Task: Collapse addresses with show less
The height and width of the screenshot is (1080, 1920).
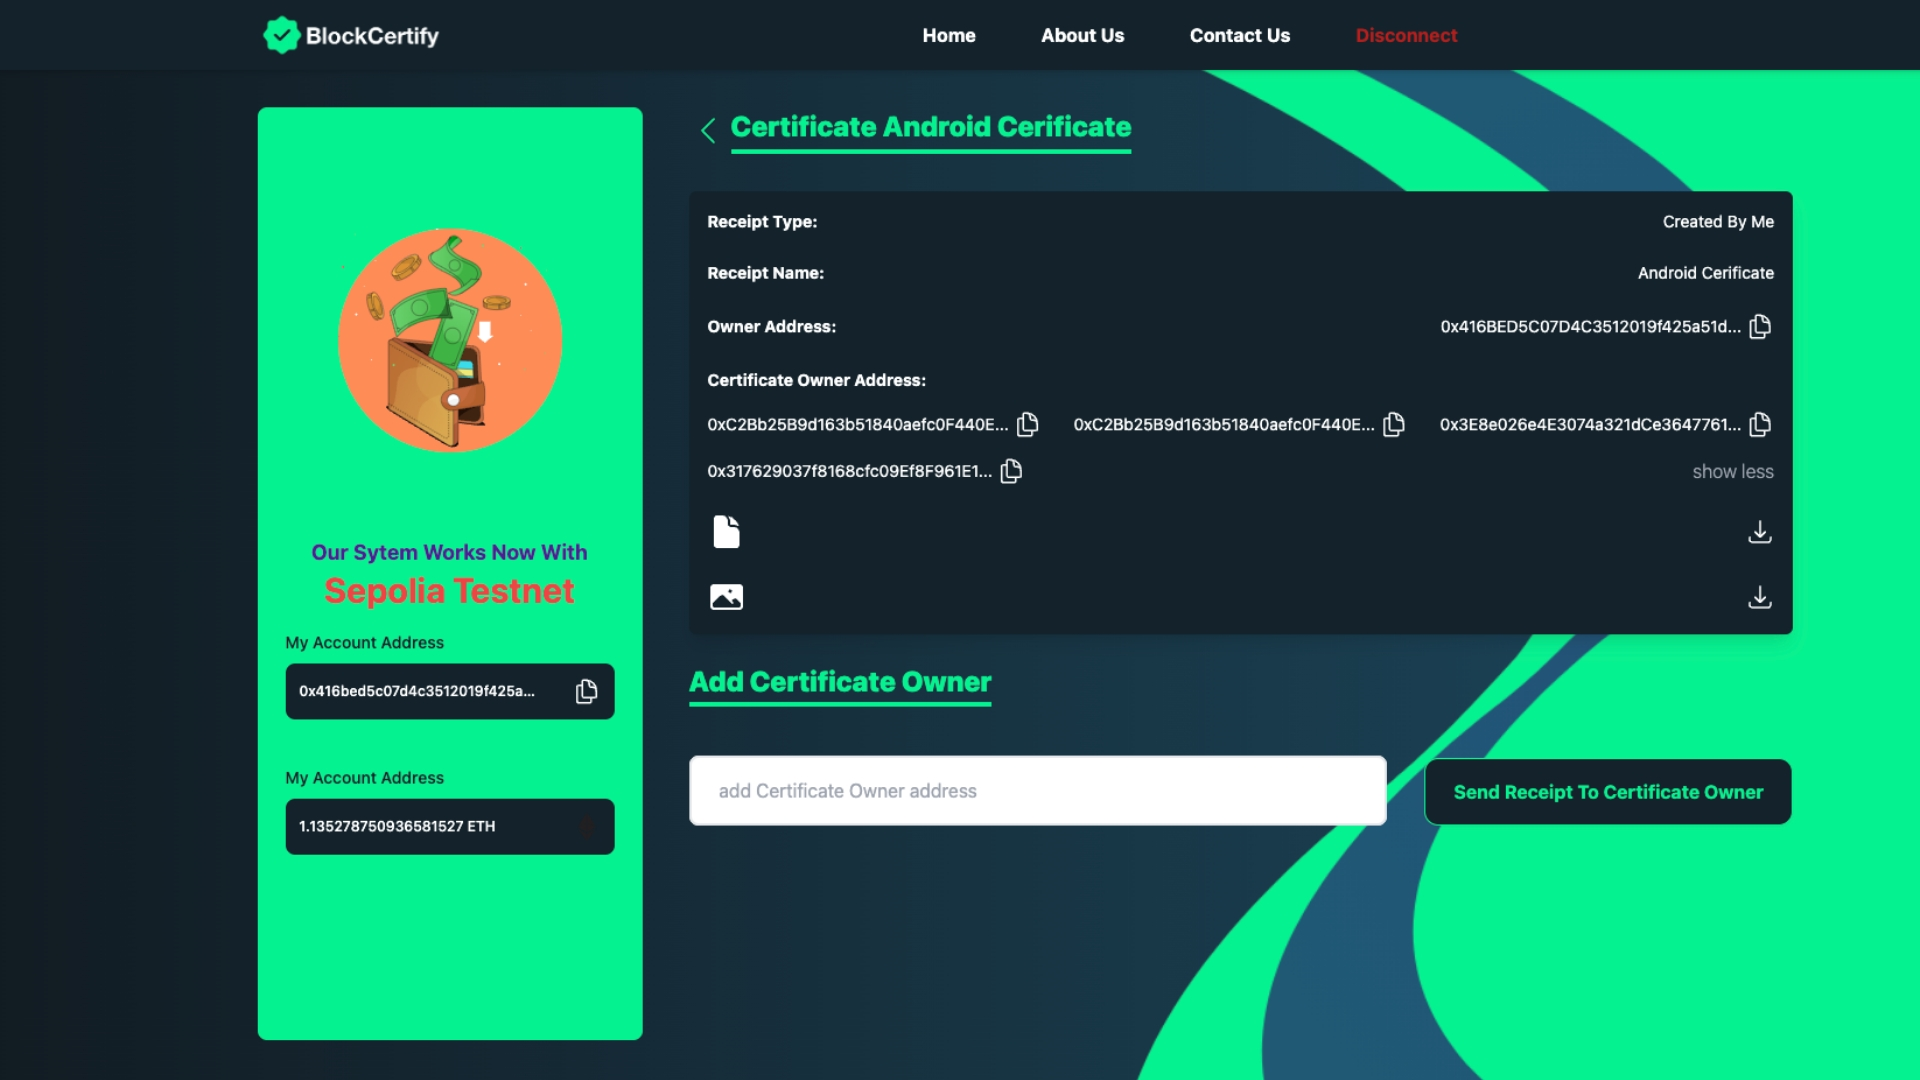Action: pyautogui.click(x=1732, y=471)
